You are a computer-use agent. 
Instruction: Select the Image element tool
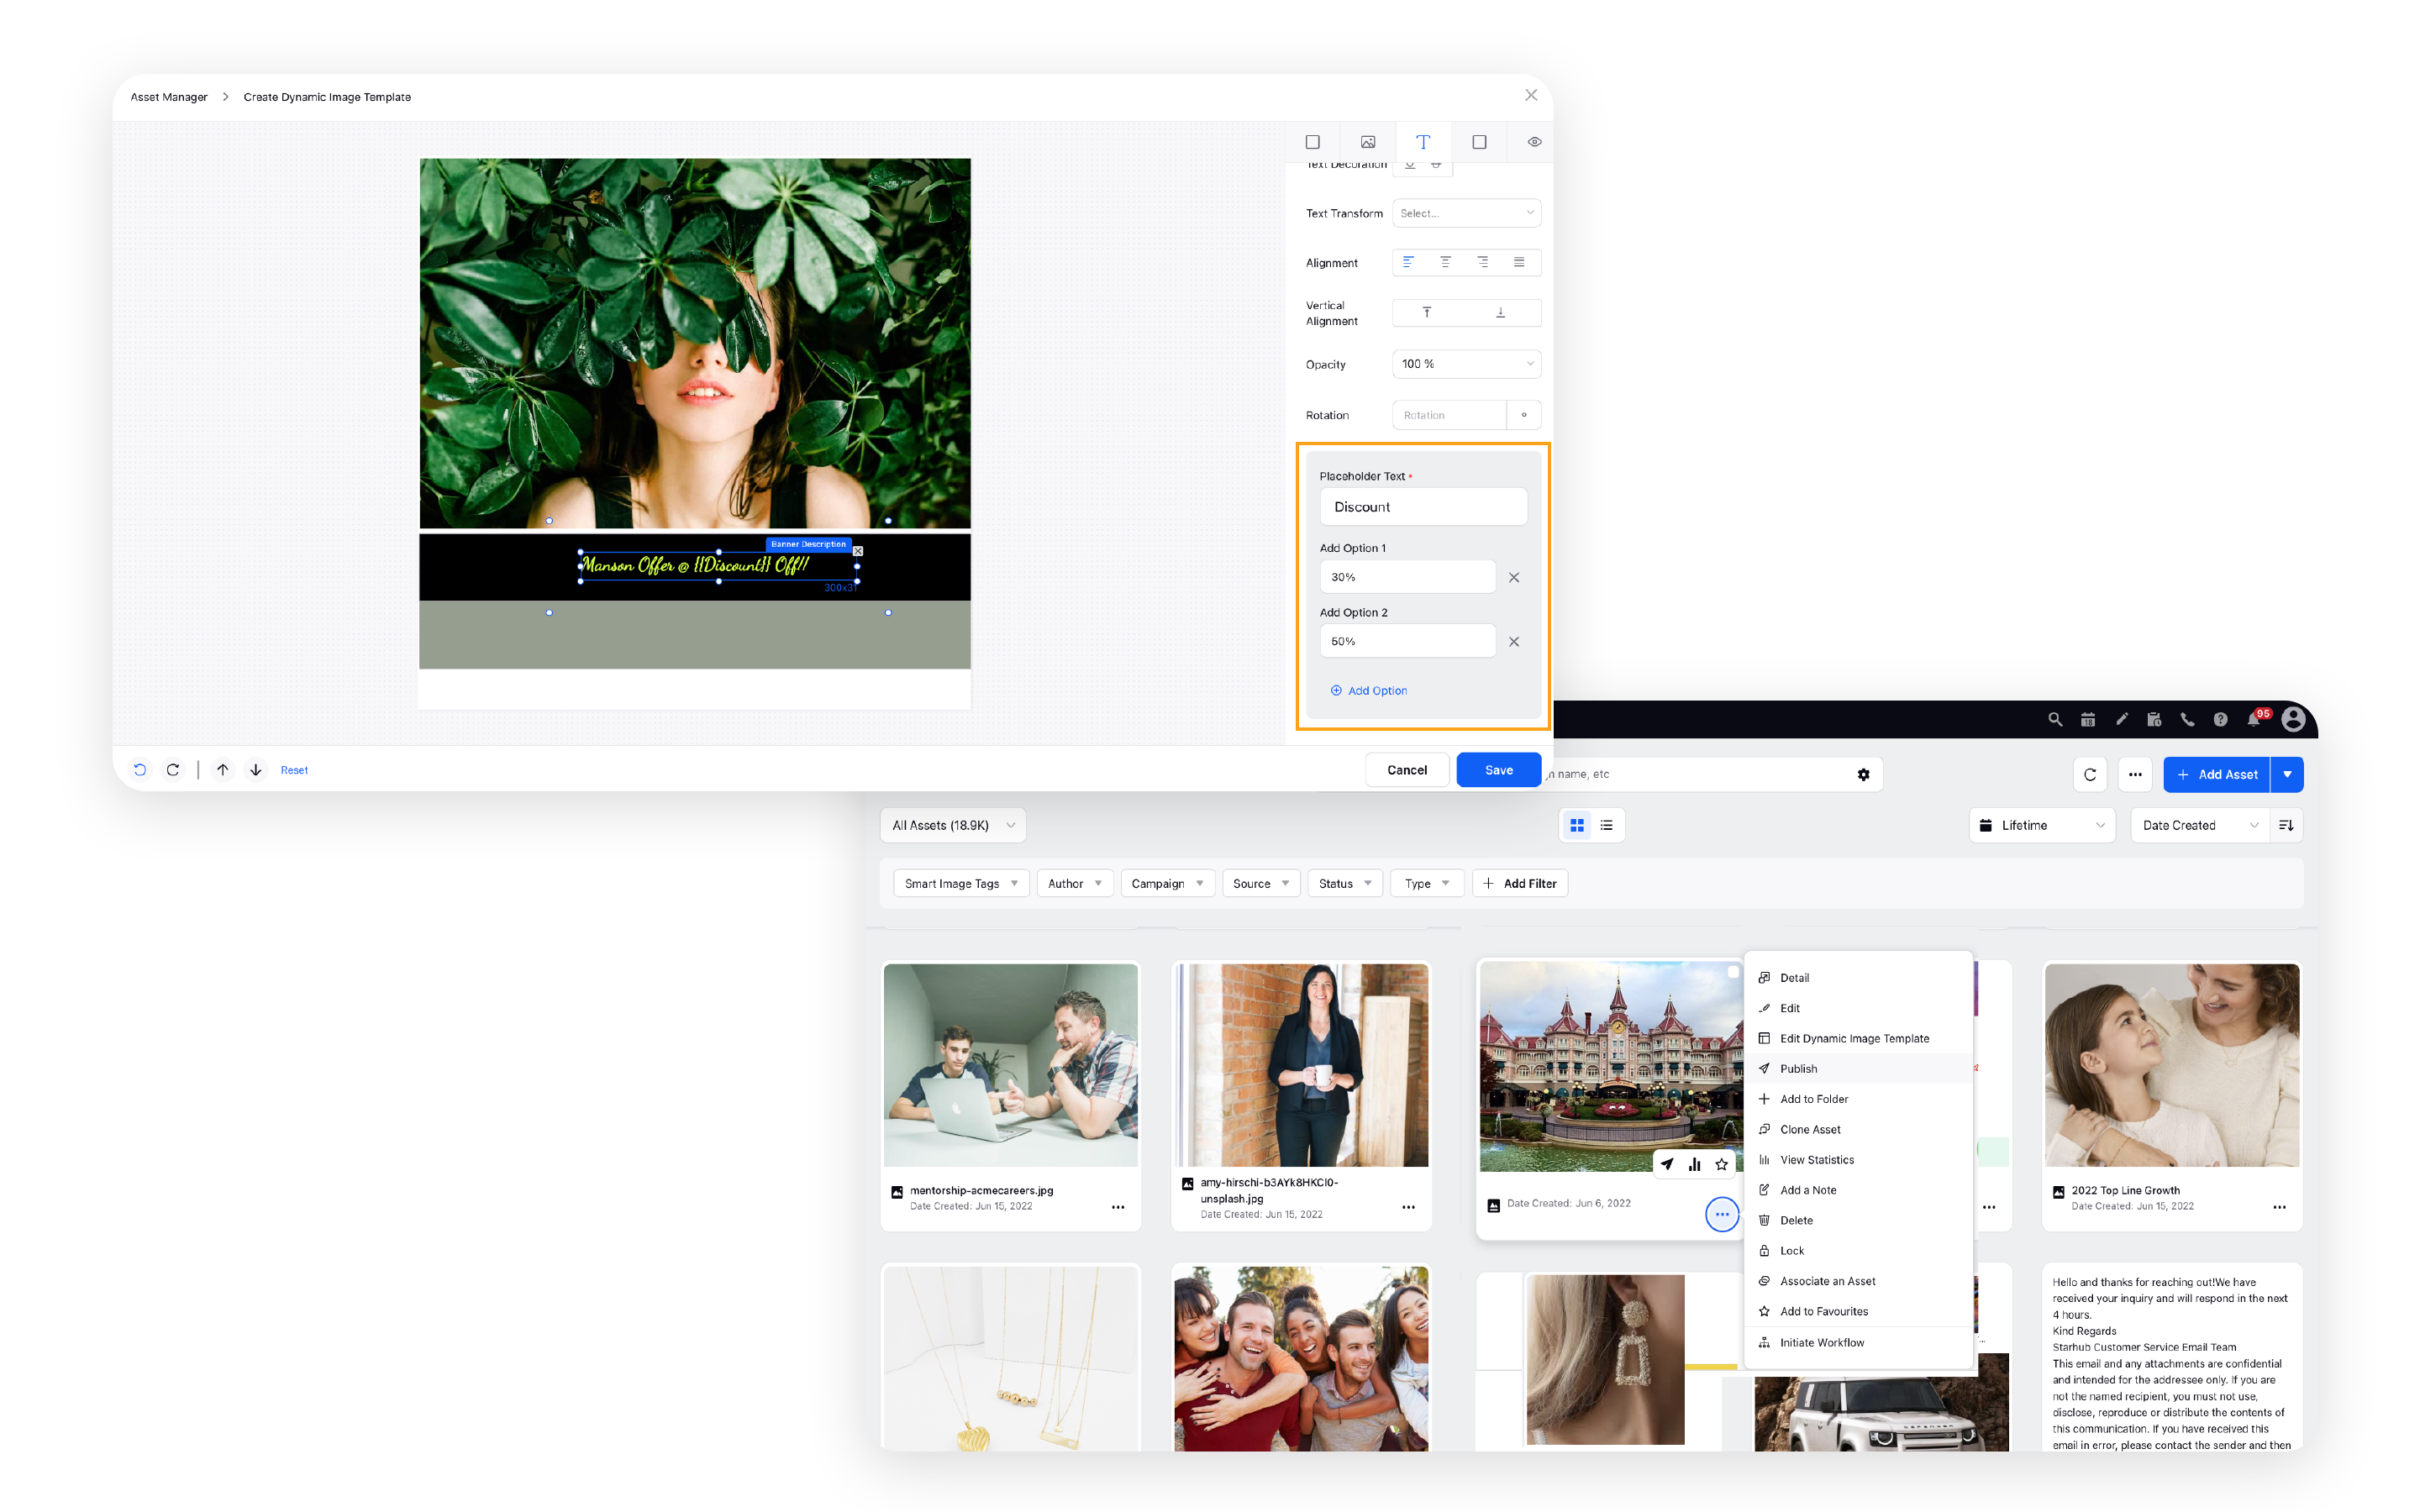tap(1368, 142)
